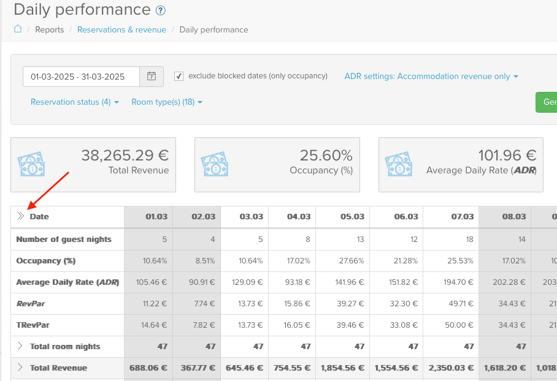Expand all rows with the Date double chevron
Viewport: 557px width, 381px height.
(x=21, y=216)
